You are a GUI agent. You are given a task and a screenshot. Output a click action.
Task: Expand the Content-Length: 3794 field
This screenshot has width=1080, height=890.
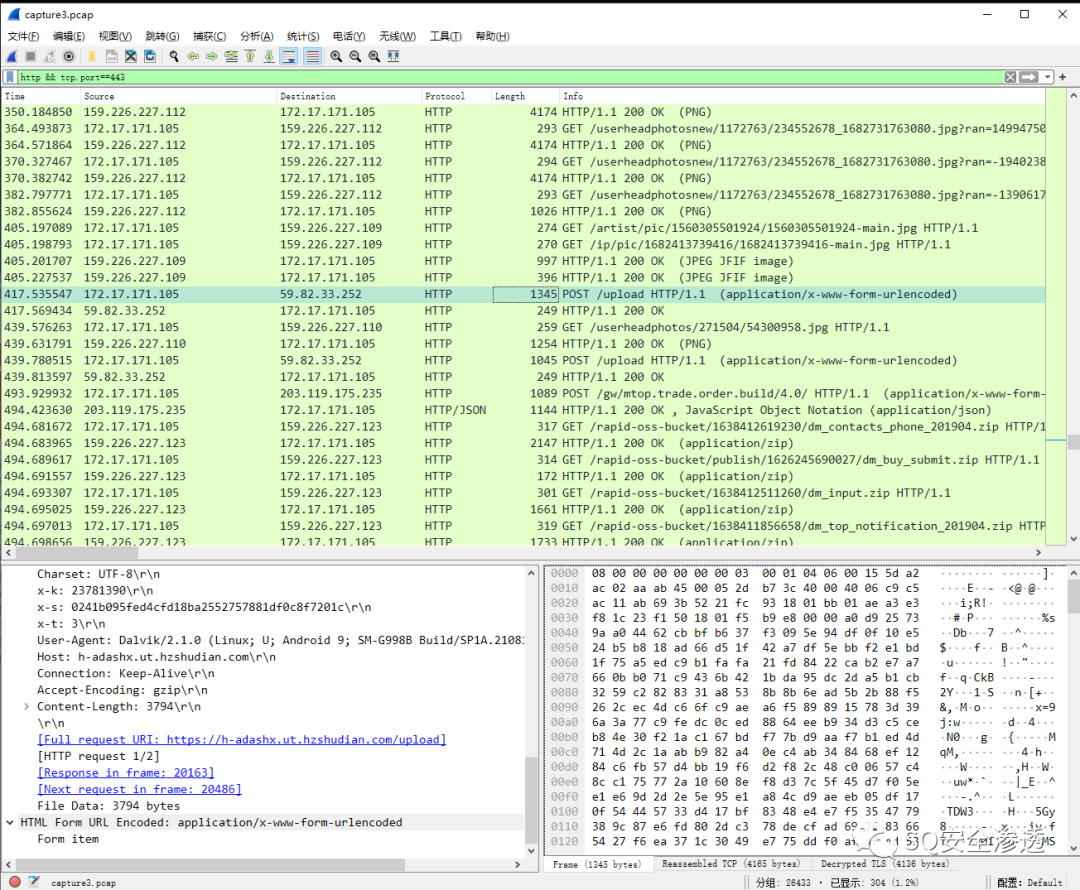(26, 706)
